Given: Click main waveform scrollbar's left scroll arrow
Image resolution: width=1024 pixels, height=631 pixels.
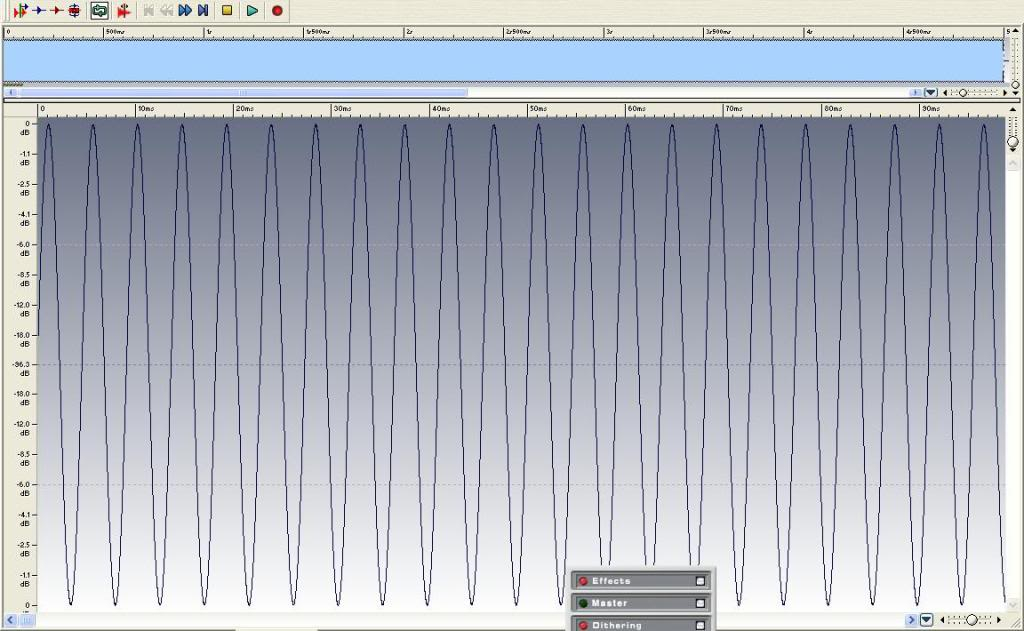Looking at the screenshot, I should [x=10, y=620].
